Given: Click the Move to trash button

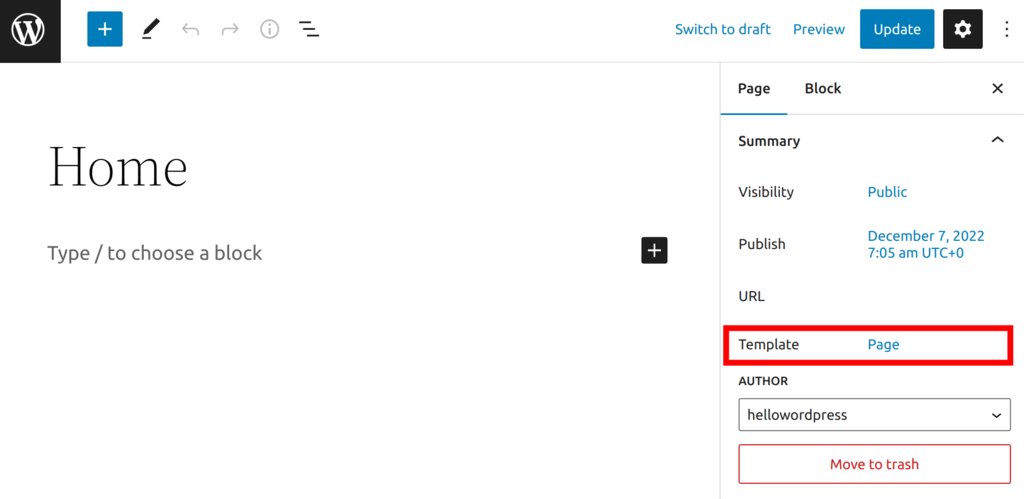Looking at the screenshot, I should coord(874,464).
